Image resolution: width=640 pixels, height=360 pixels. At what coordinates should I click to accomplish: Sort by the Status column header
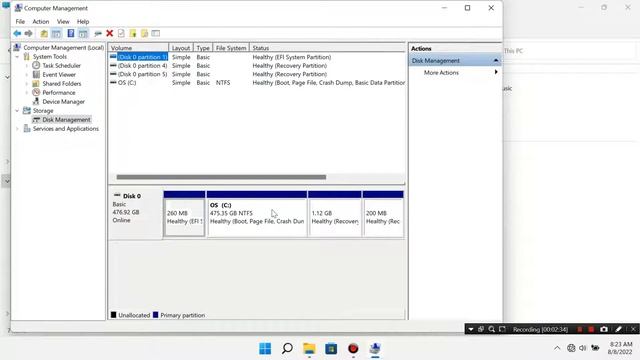[x=327, y=48]
